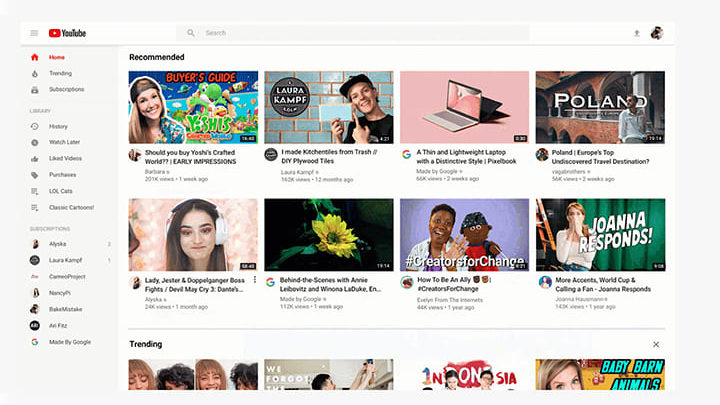Open the three-dot menu on Lady, Jester video

(255, 280)
